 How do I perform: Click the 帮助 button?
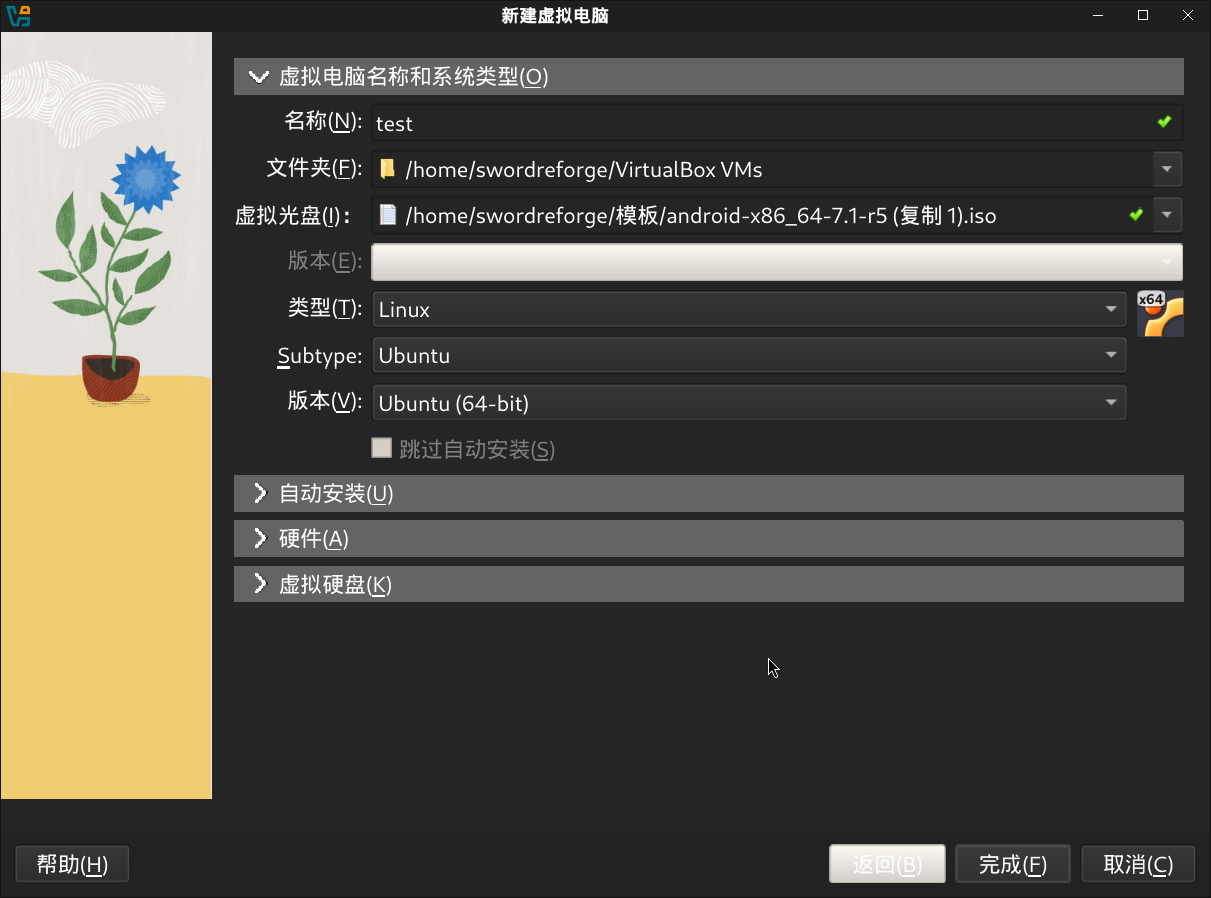click(x=71, y=863)
